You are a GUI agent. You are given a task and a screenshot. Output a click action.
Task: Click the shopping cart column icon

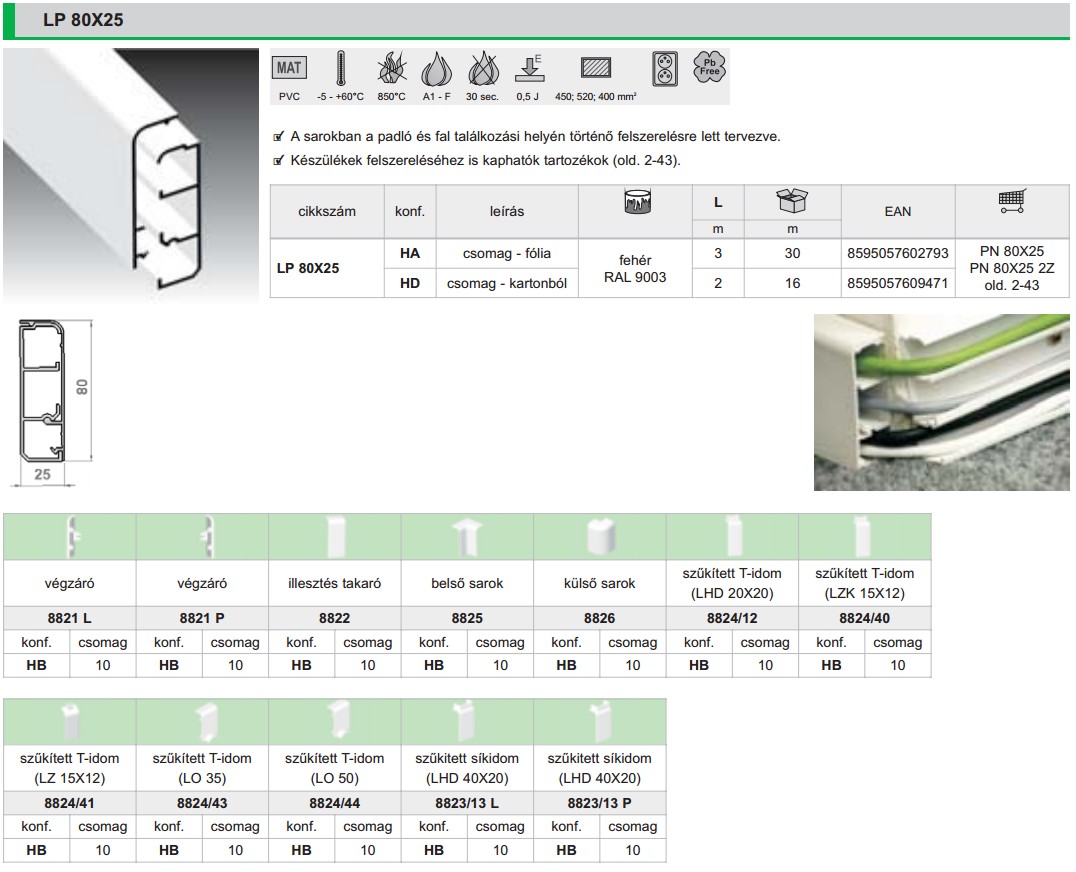pyautogui.click(x=1012, y=203)
